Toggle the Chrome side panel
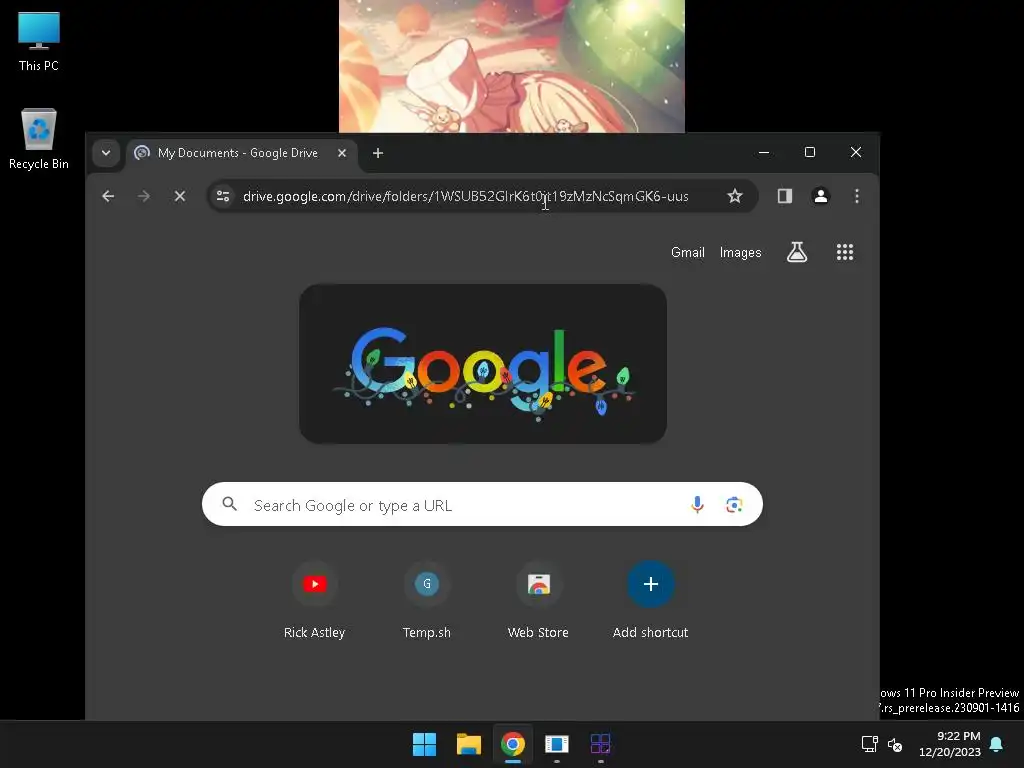Screen dimensions: 1024x768 (x=784, y=196)
